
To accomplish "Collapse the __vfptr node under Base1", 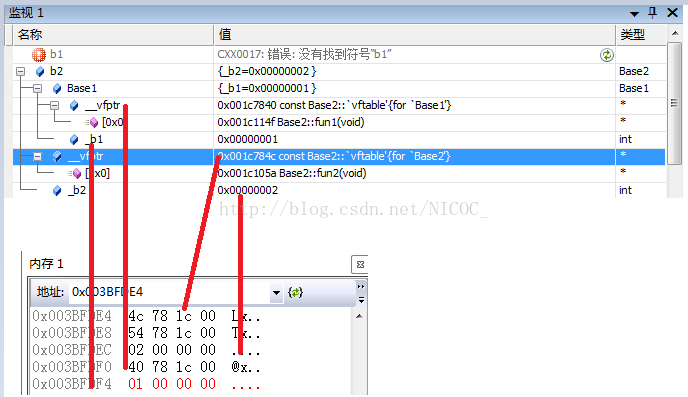I will click(x=54, y=106).
